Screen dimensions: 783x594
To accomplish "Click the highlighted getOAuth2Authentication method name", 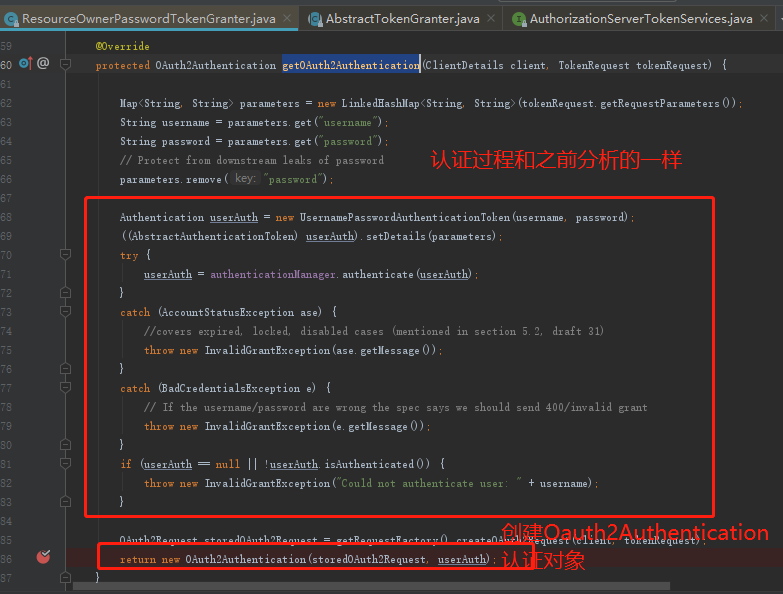I will pos(351,65).
